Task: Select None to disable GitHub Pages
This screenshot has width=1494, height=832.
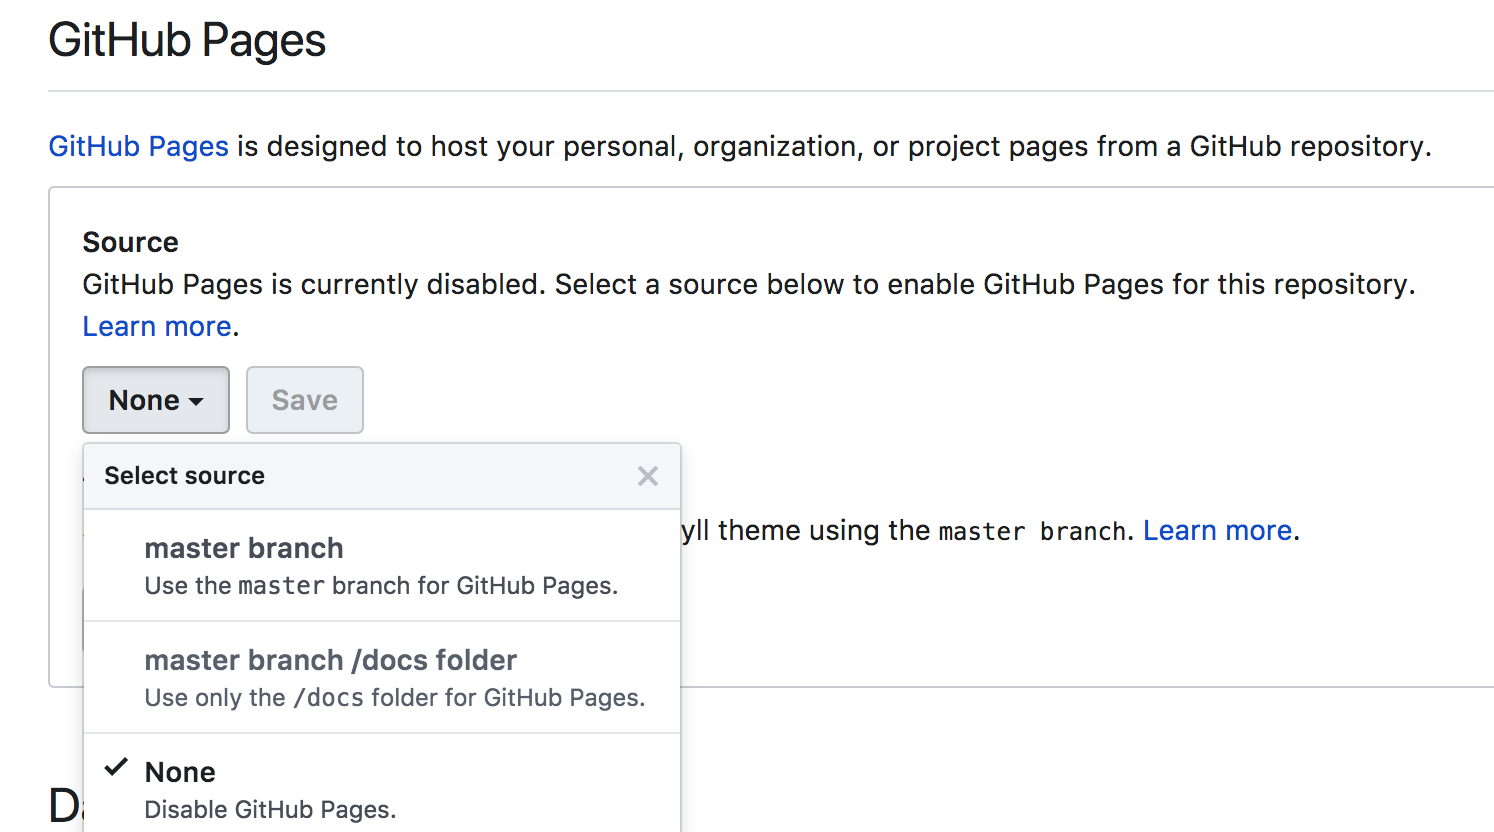Action: tap(382, 784)
